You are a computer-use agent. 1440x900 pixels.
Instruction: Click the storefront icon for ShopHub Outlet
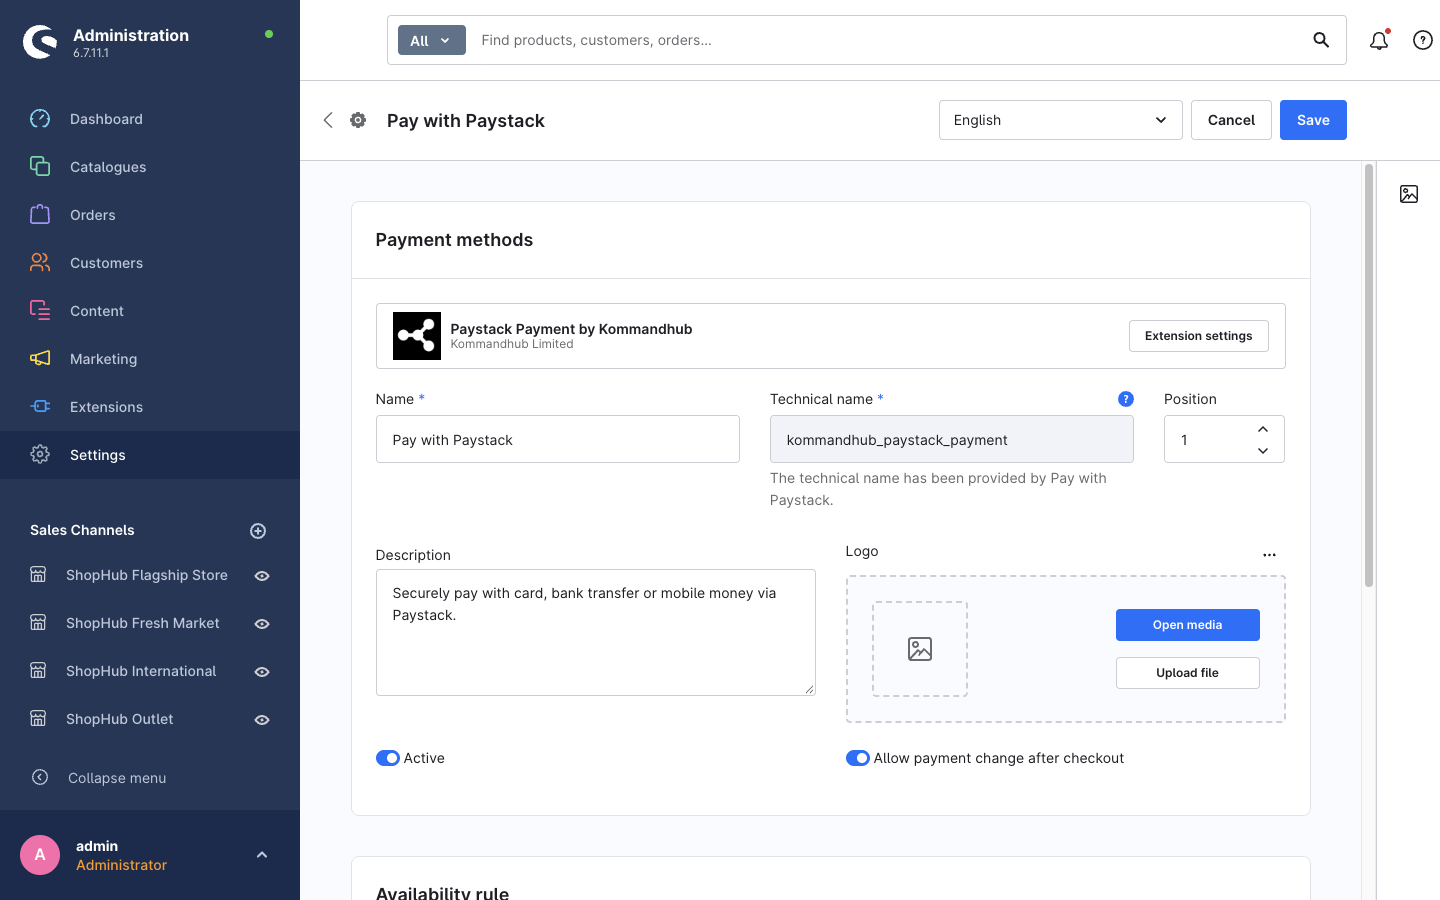(x=38, y=719)
